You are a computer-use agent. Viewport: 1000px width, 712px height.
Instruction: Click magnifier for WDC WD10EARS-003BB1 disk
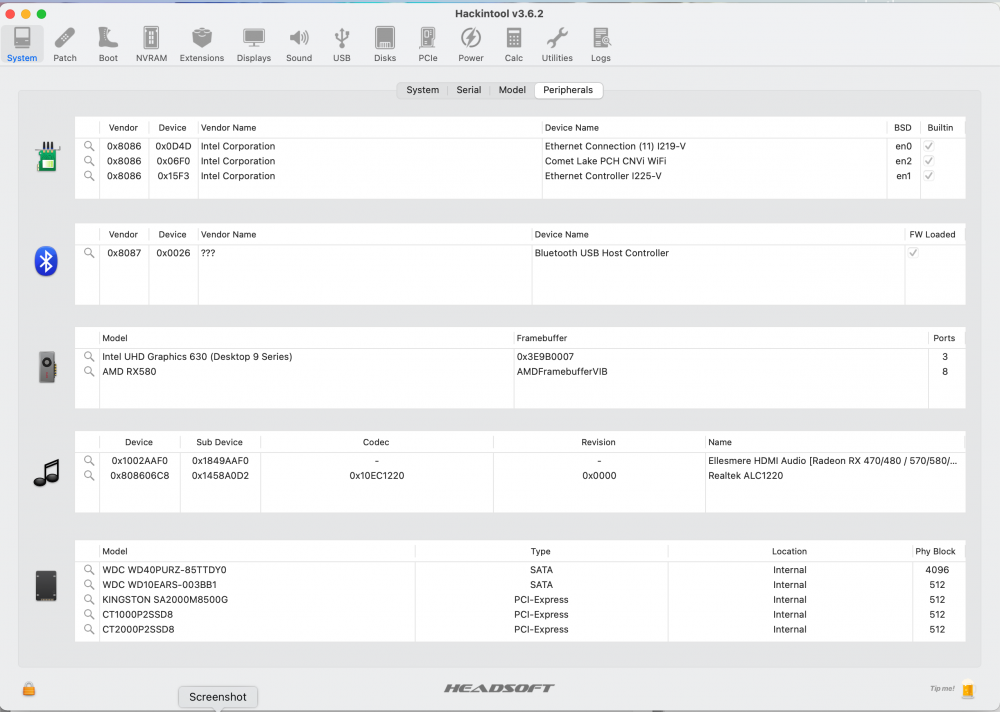89,584
